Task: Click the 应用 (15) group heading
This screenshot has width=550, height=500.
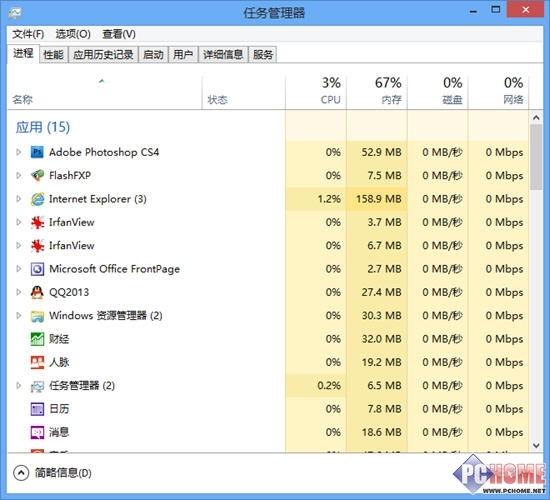Action: click(43, 127)
